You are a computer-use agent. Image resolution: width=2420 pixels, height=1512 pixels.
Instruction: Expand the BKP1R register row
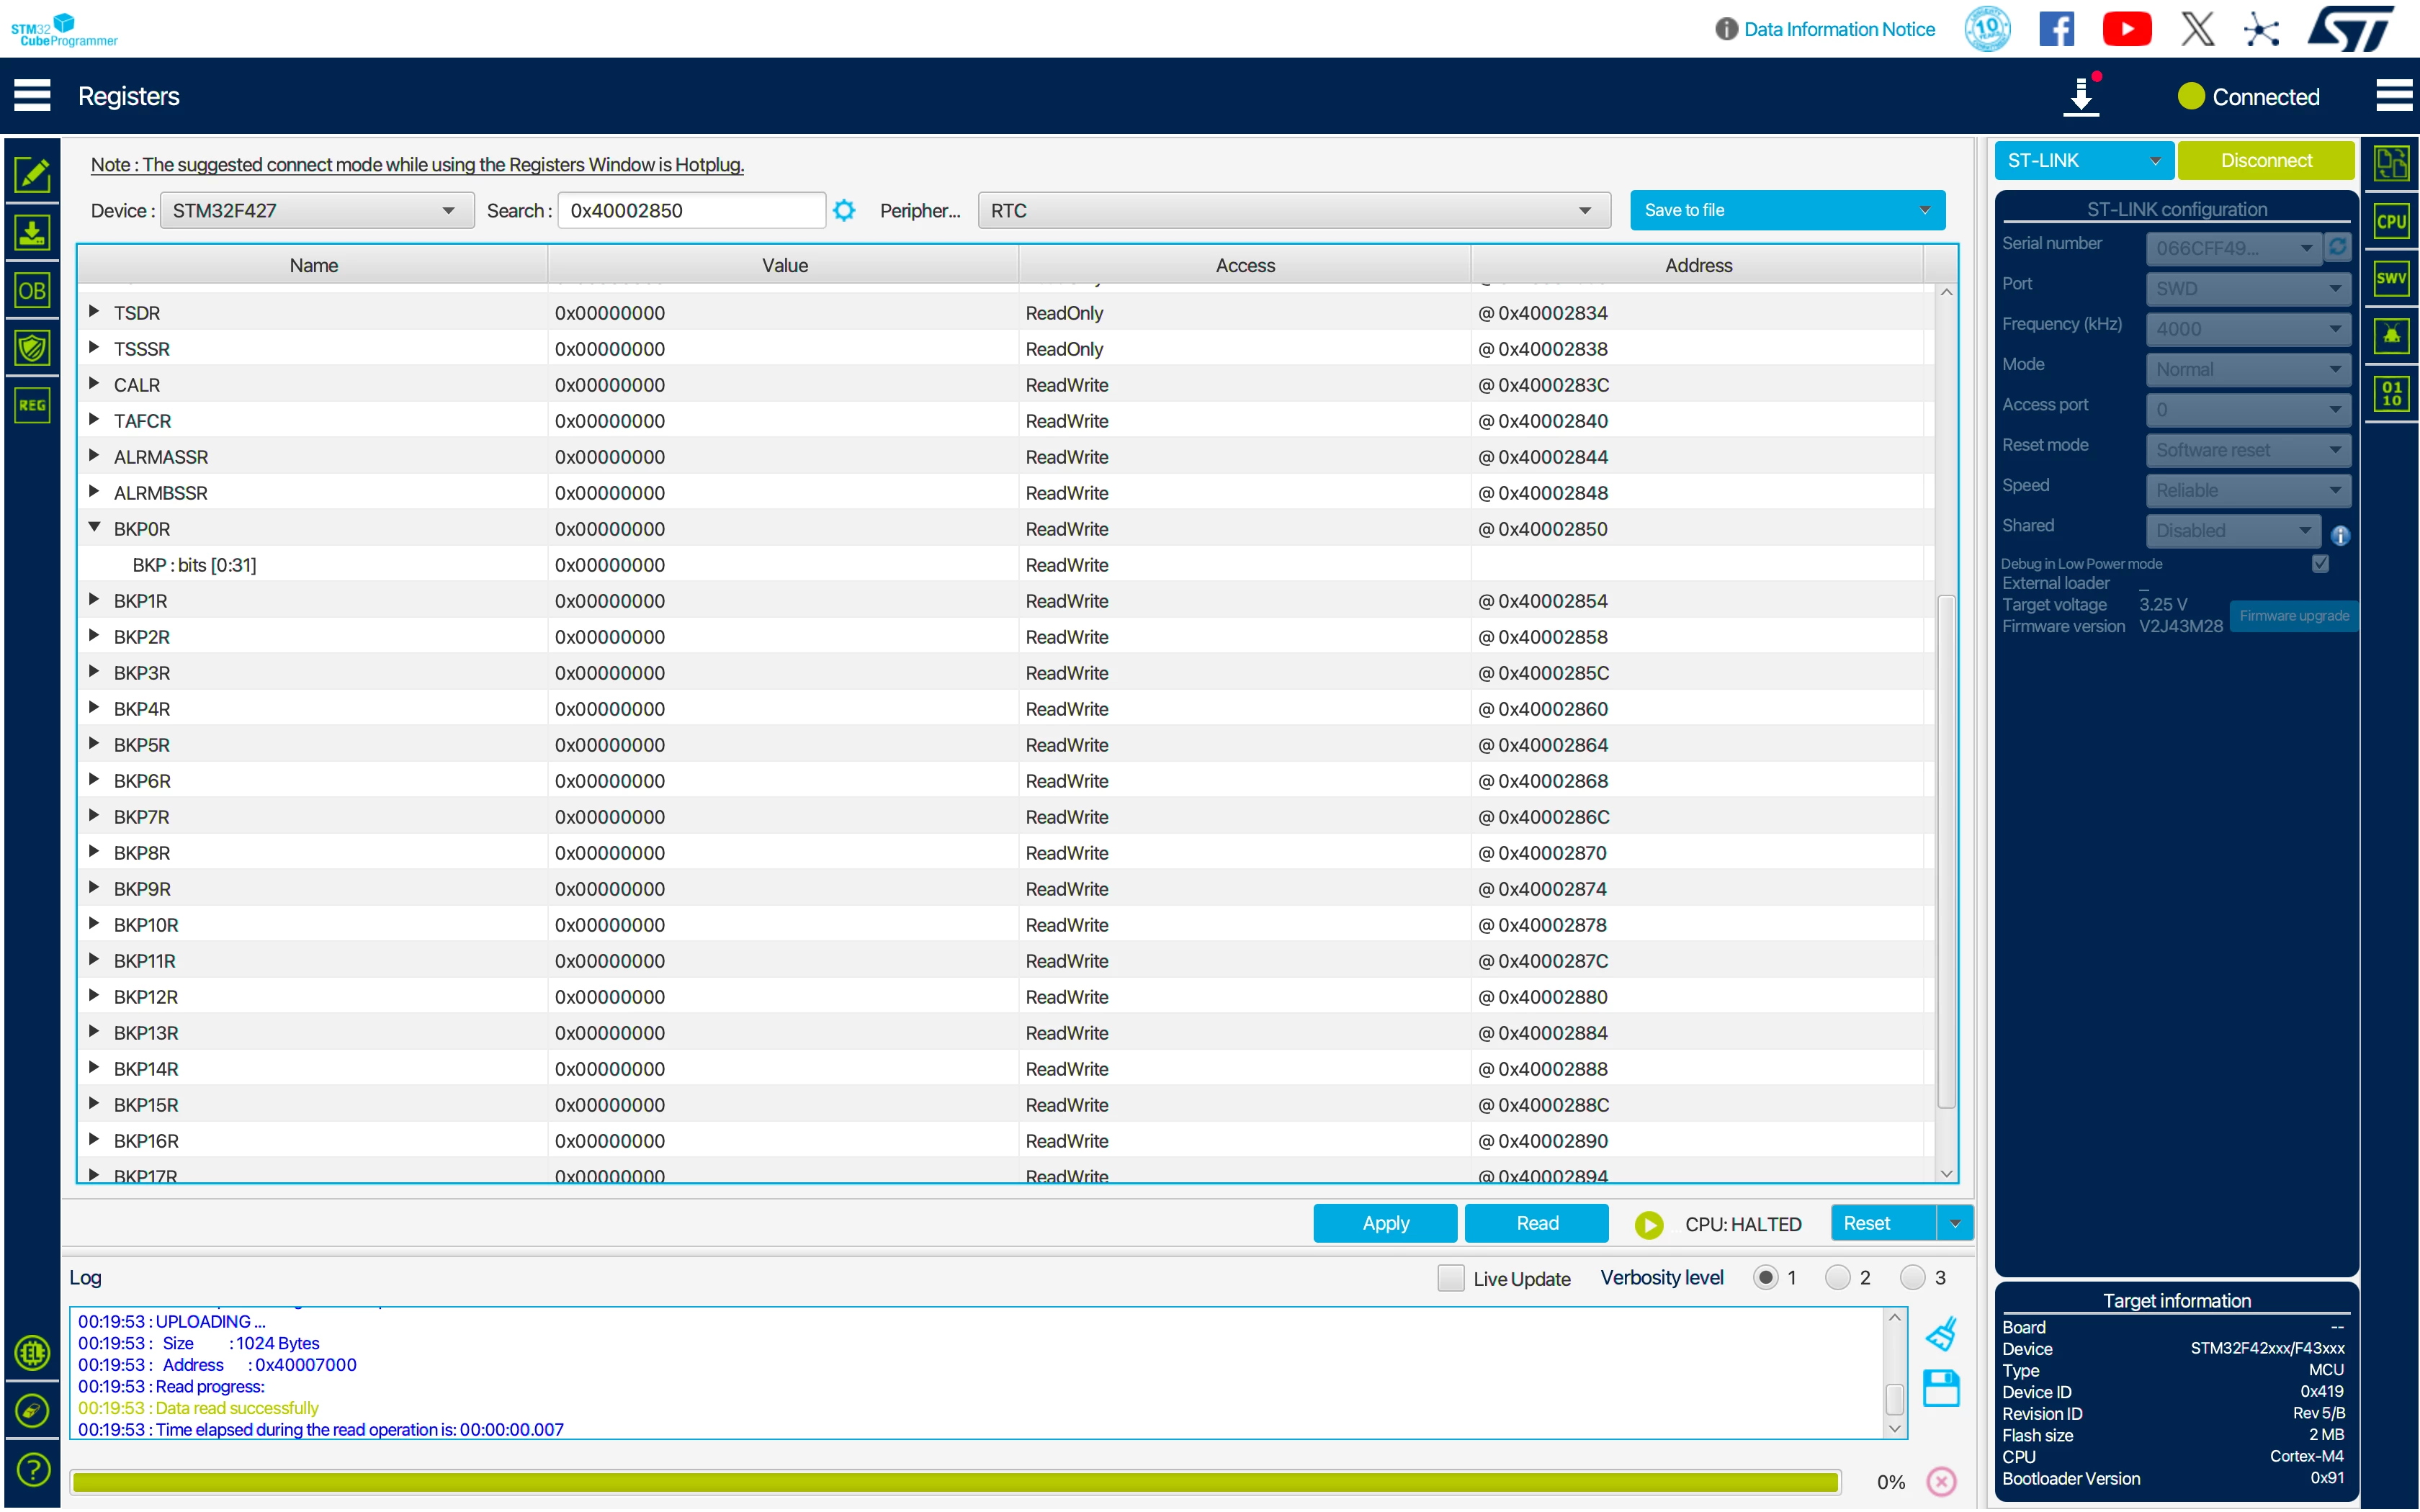click(94, 599)
